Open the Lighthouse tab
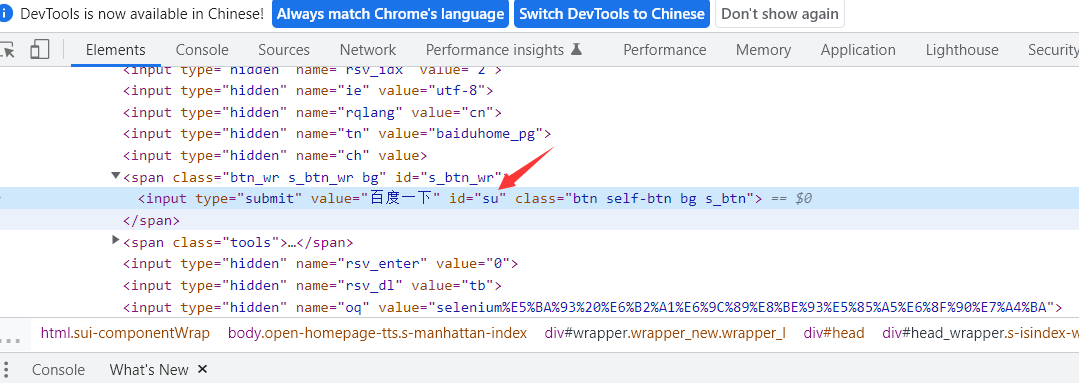This screenshot has height=383, width=1079. (962, 50)
